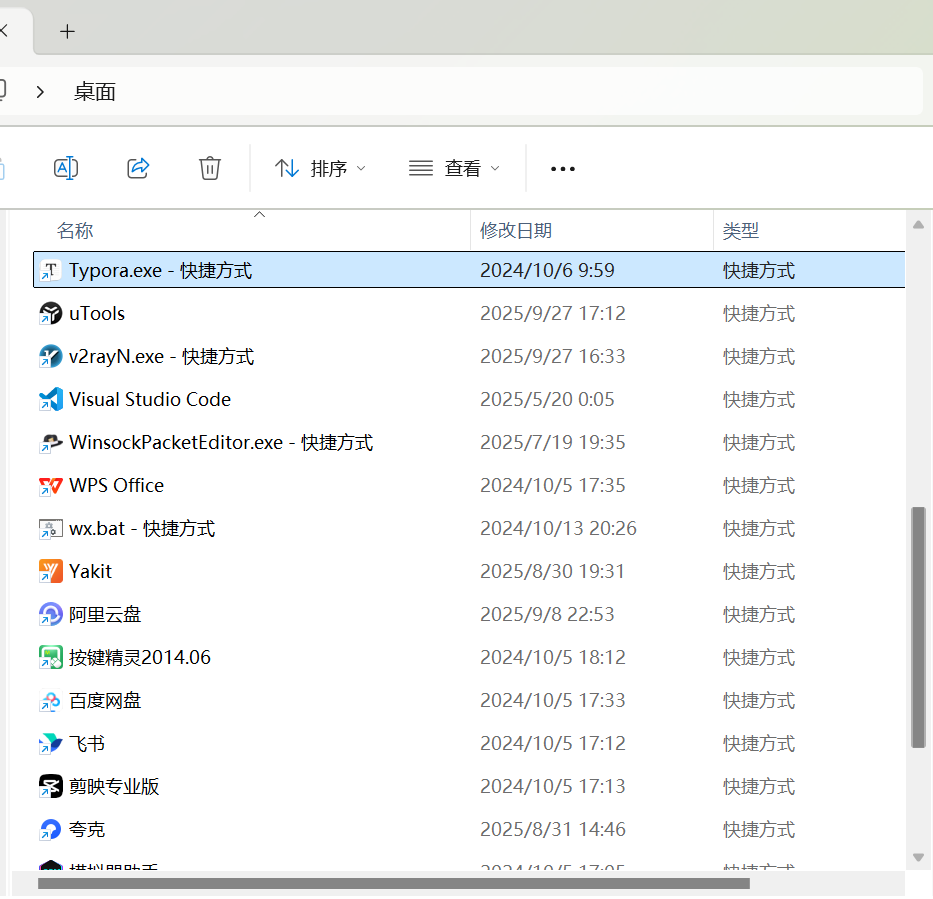The height and width of the screenshot is (899, 933).
Task: Click the Typora.exe - 快捷方式 file name
Action: point(160,271)
